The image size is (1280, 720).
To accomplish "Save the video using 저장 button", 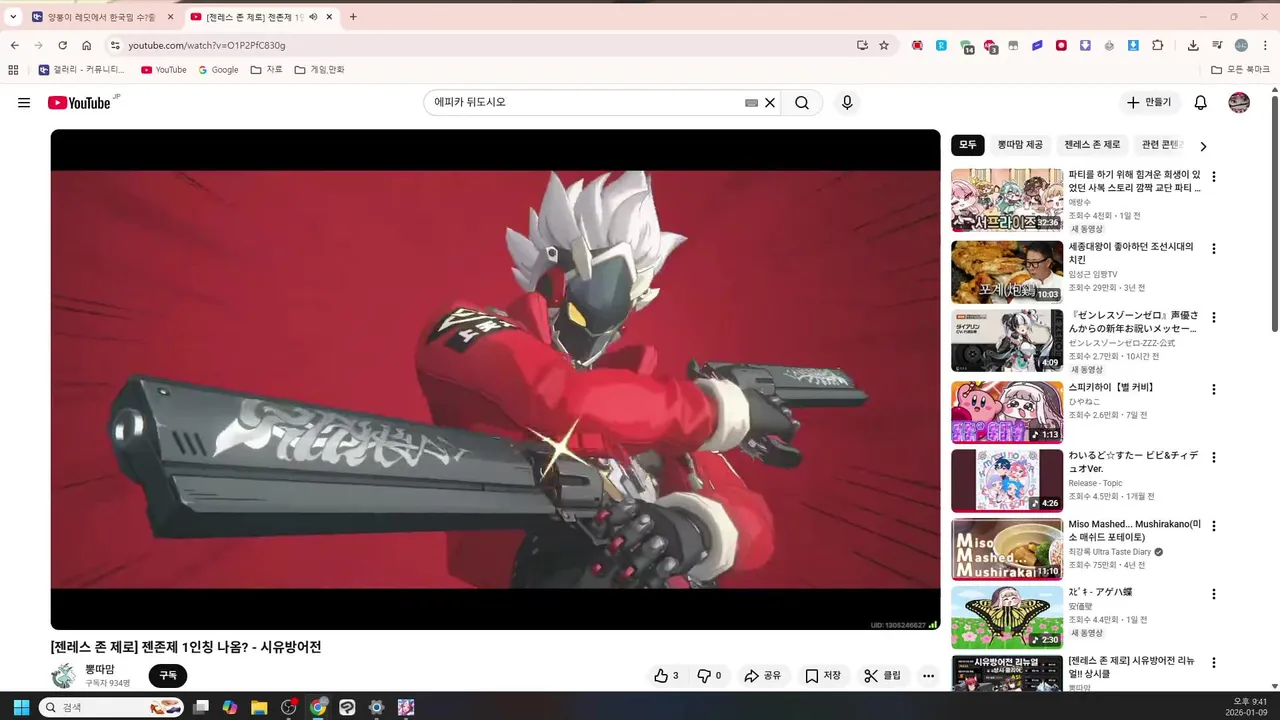I will tap(823, 676).
